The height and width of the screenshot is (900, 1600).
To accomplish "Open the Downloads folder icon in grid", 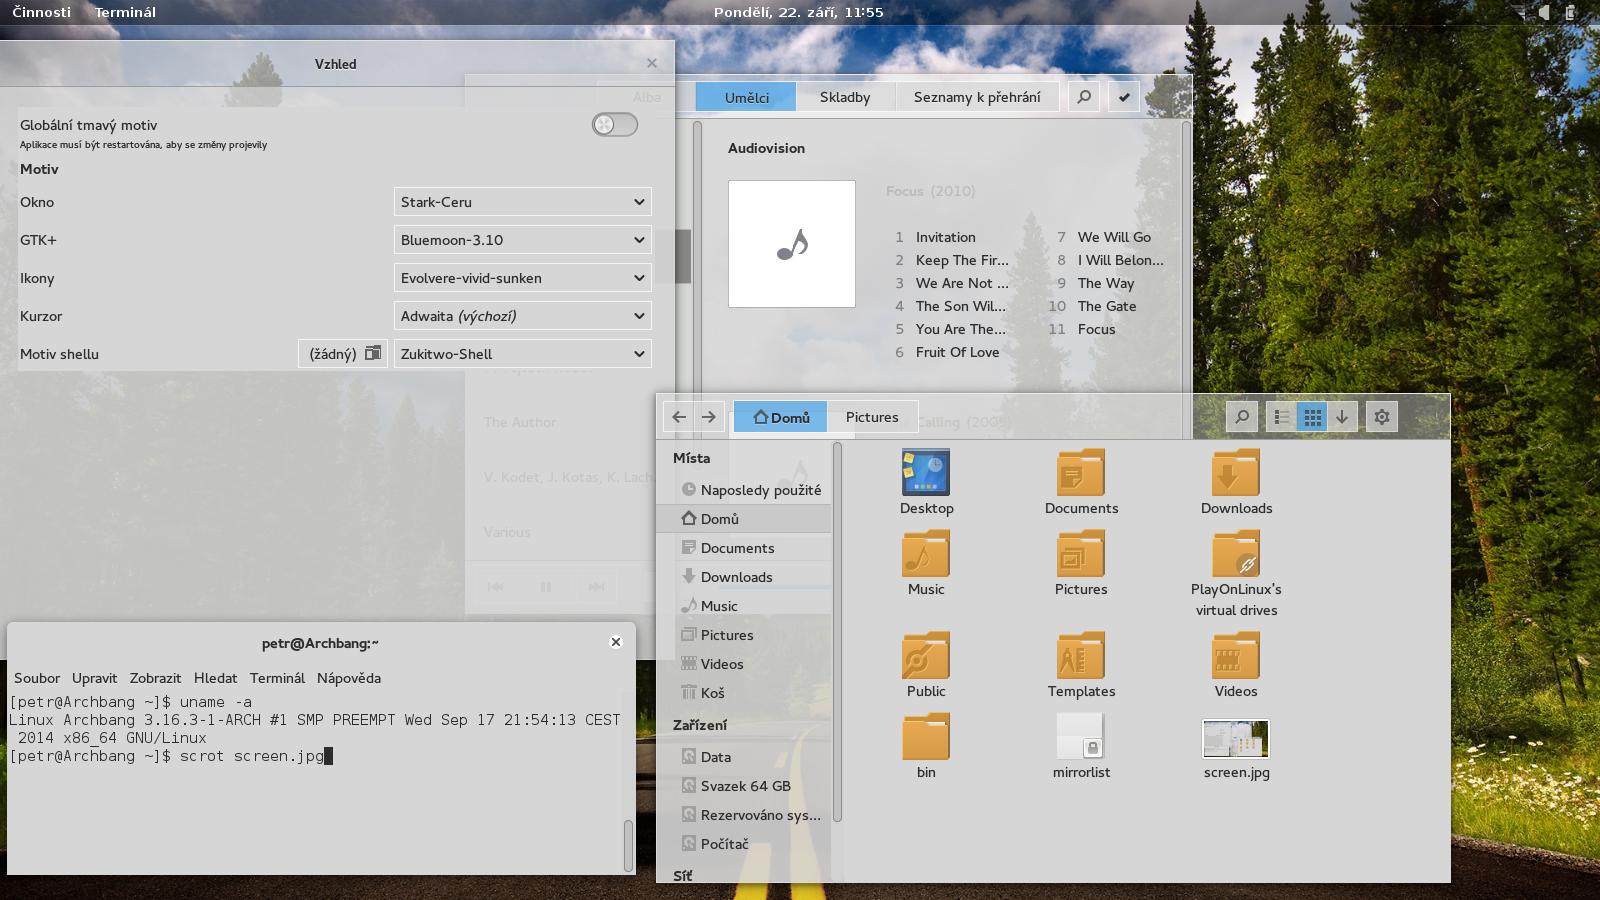I will click(x=1236, y=473).
